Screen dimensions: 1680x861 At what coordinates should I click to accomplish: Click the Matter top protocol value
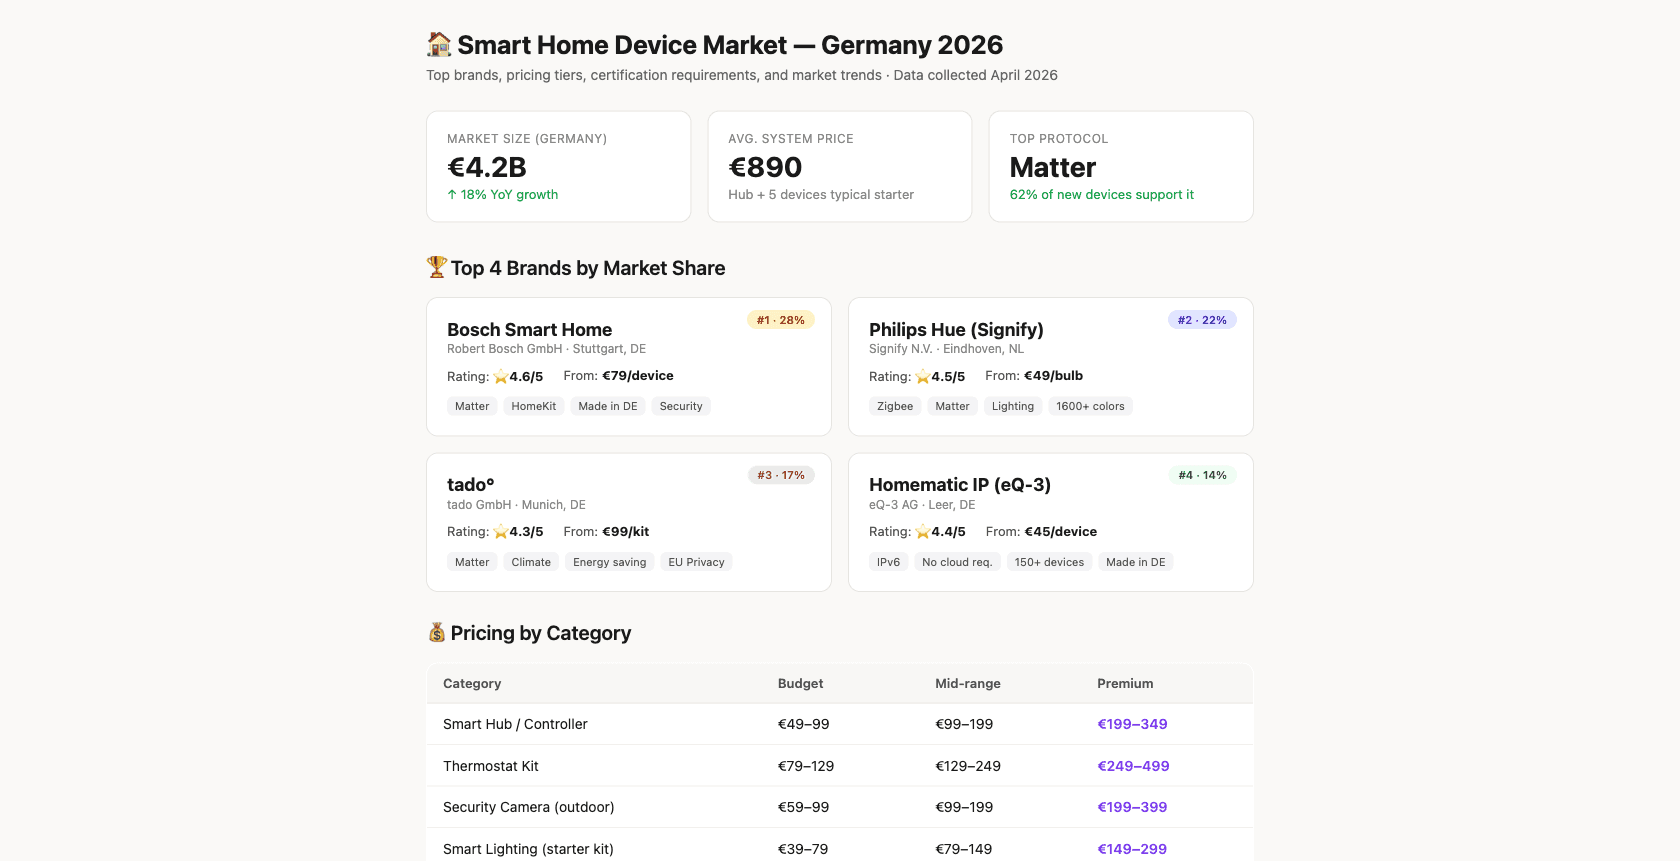pyautogui.click(x=1053, y=167)
